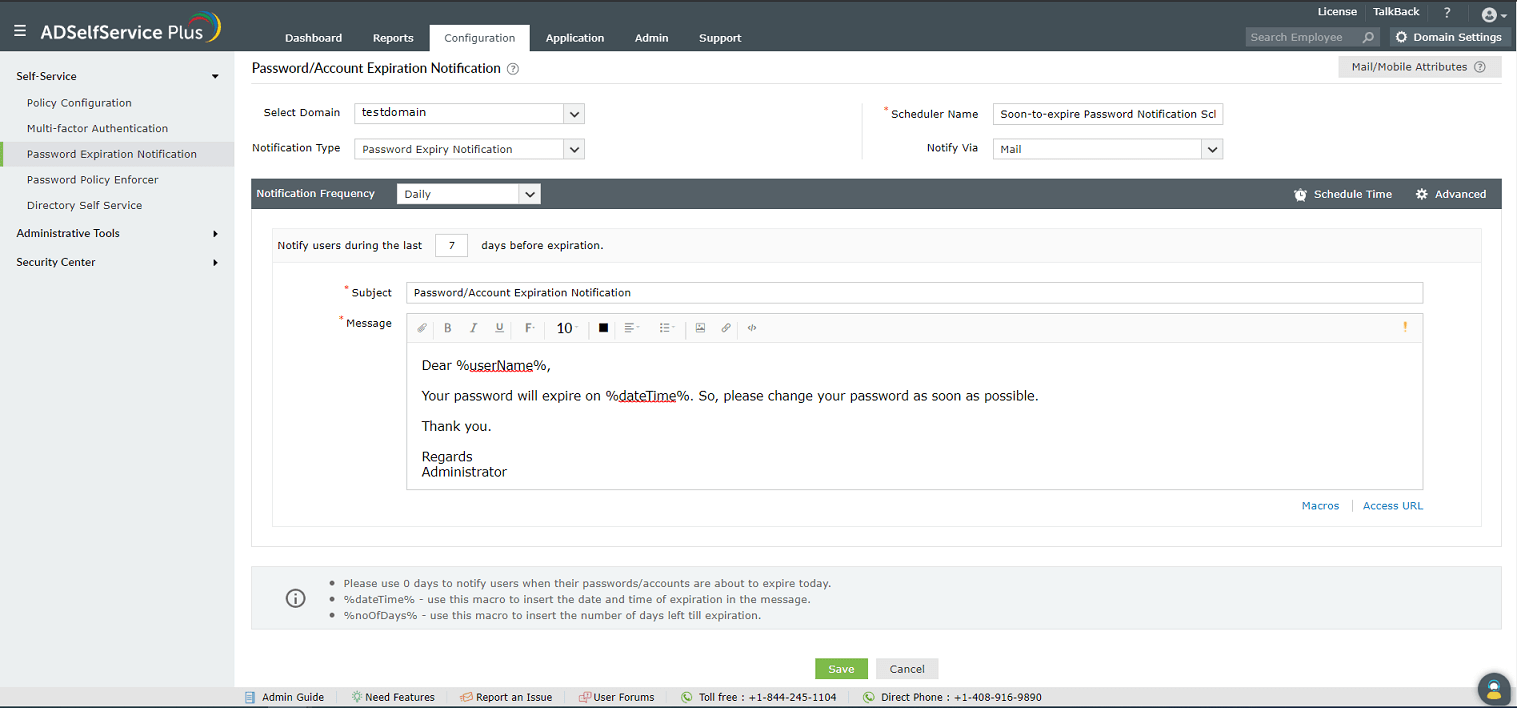Open the Notify Via dropdown
This screenshot has height=708, width=1517.
point(1108,149)
